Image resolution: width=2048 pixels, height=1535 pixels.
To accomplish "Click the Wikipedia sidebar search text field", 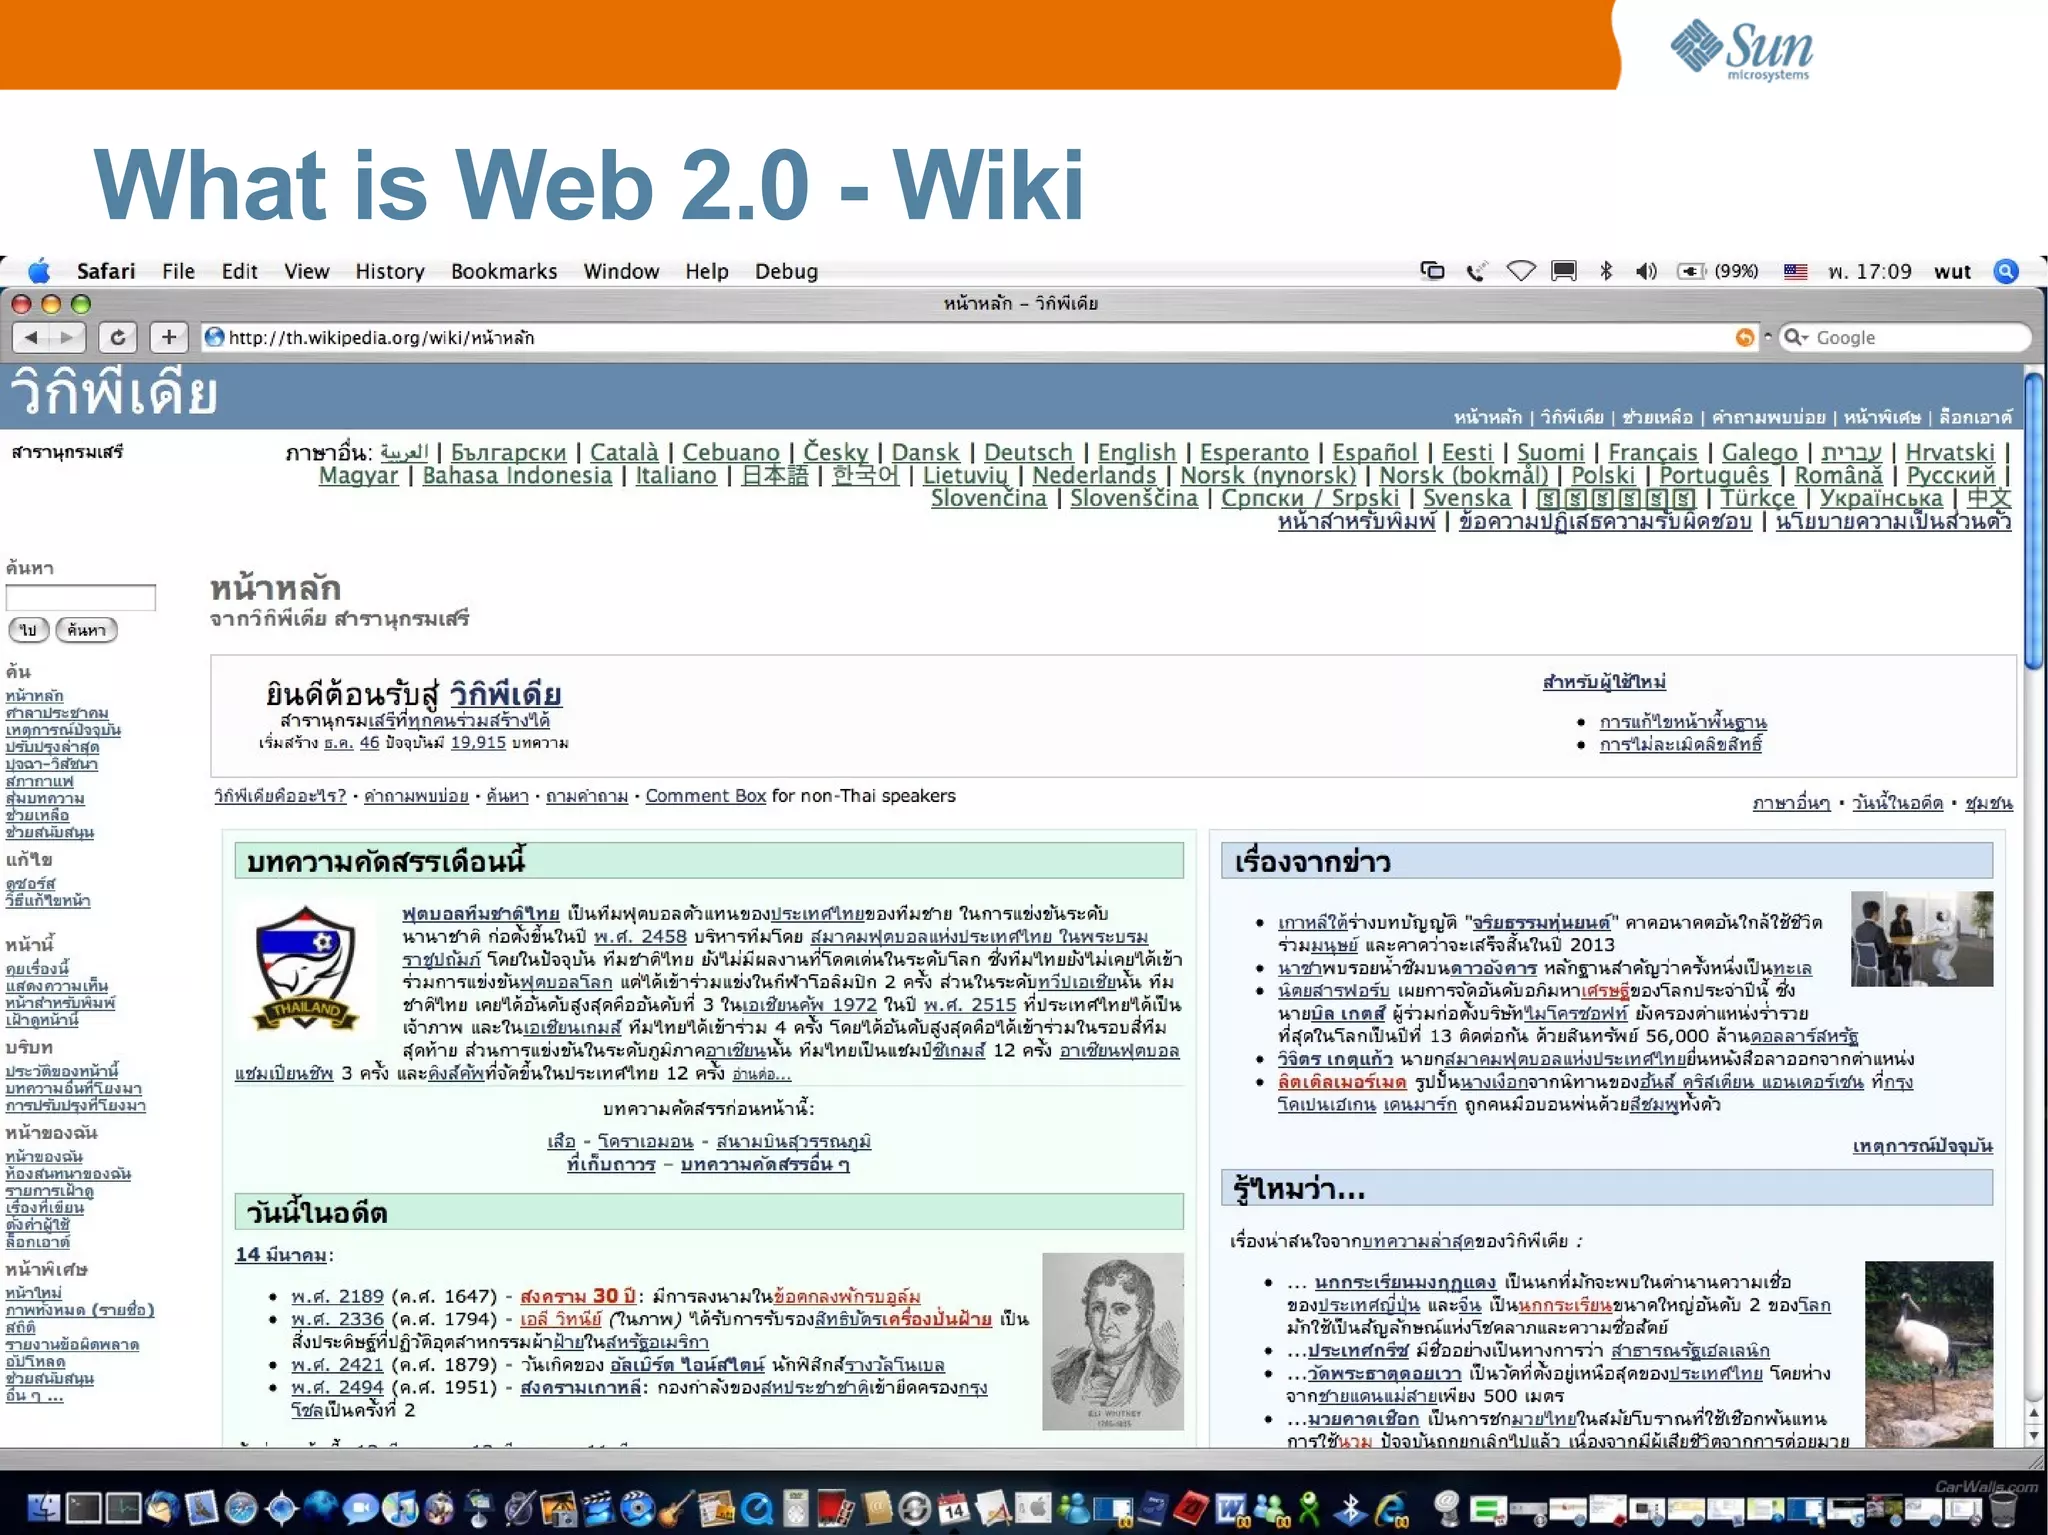I will click(x=81, y=597).
